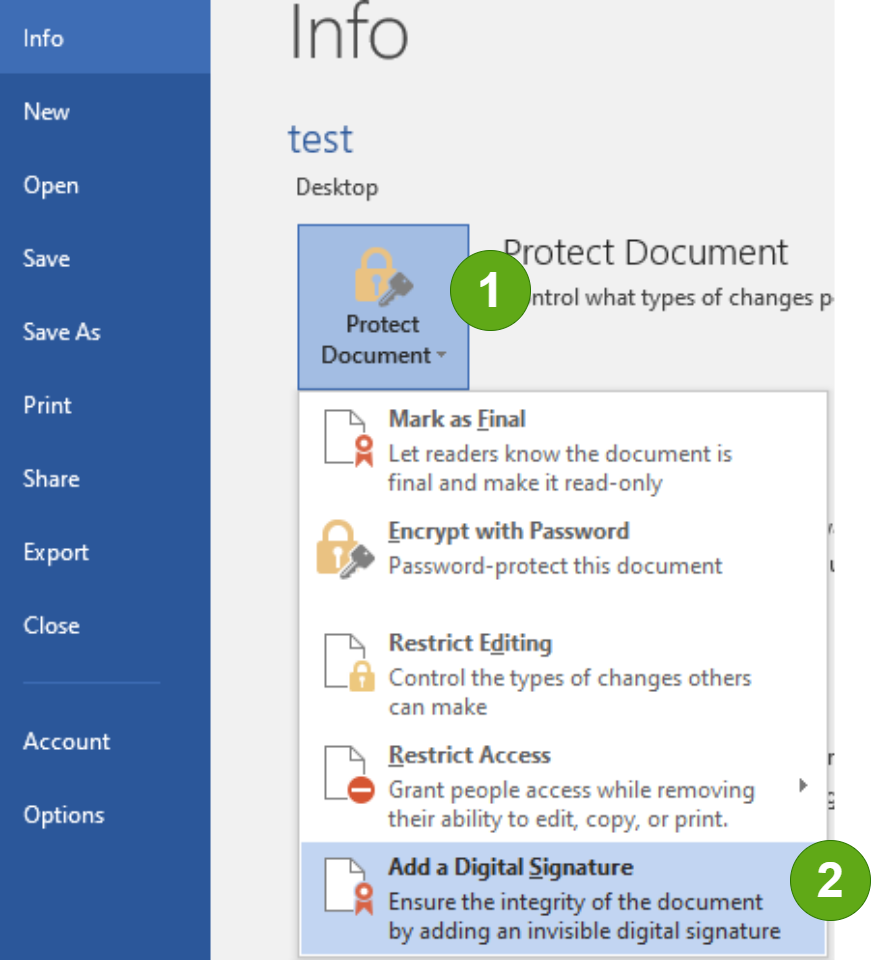The height and width of the screenshot is (962, 872).
Task: Choose Open from the left sidebar
Action: (50, 185)
